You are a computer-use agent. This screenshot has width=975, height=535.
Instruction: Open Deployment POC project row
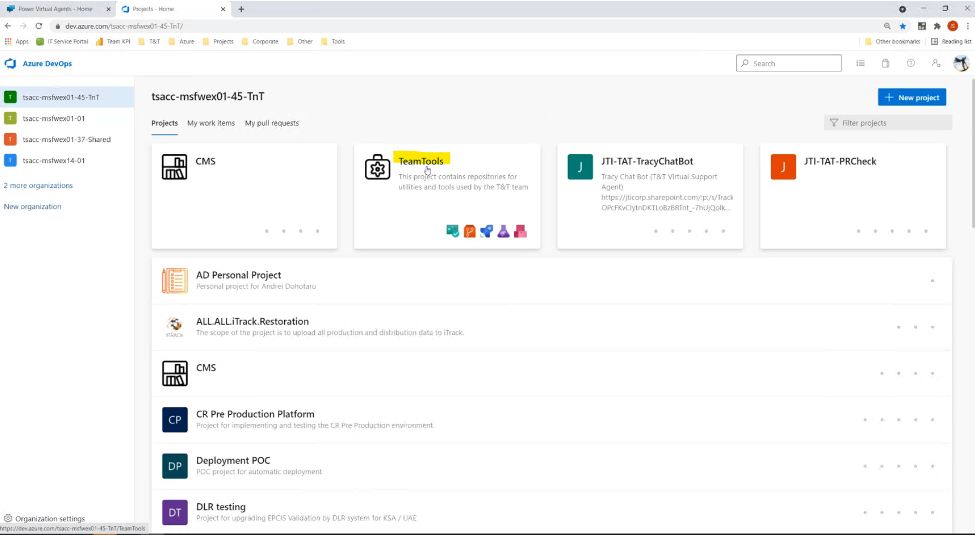coord(552,466)
